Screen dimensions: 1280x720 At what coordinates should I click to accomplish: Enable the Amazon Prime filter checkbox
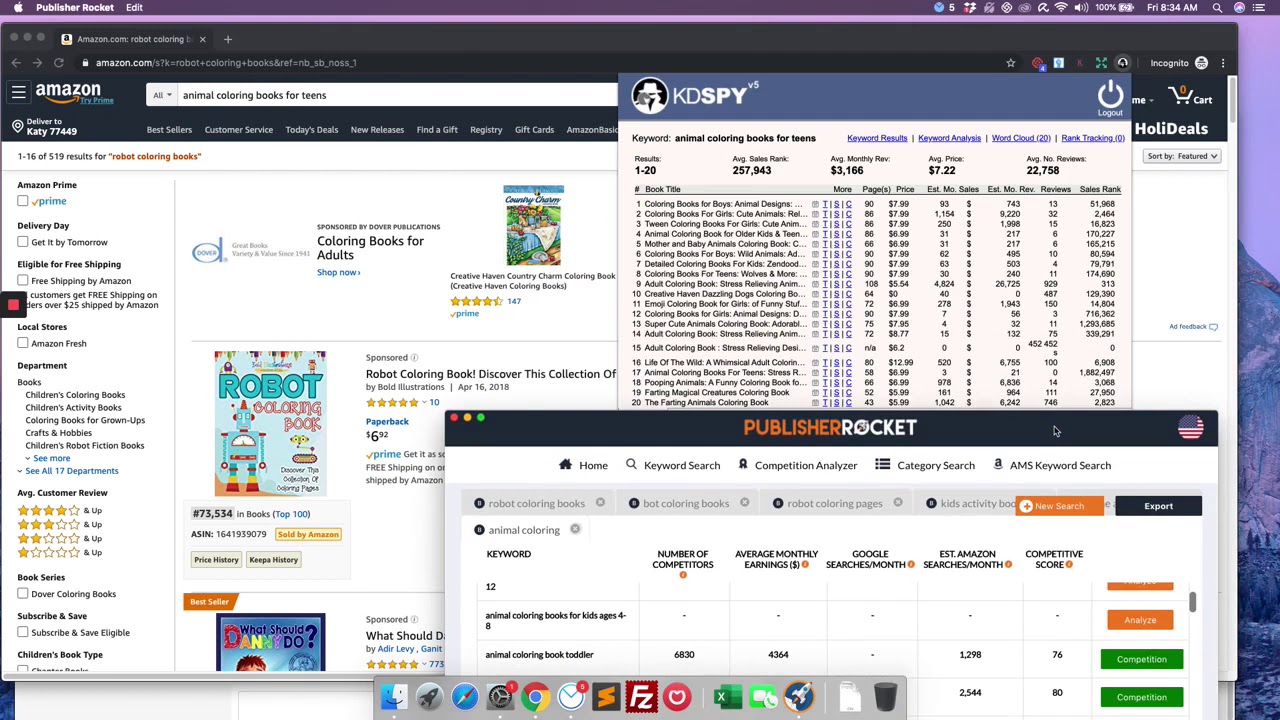(23, 201)
